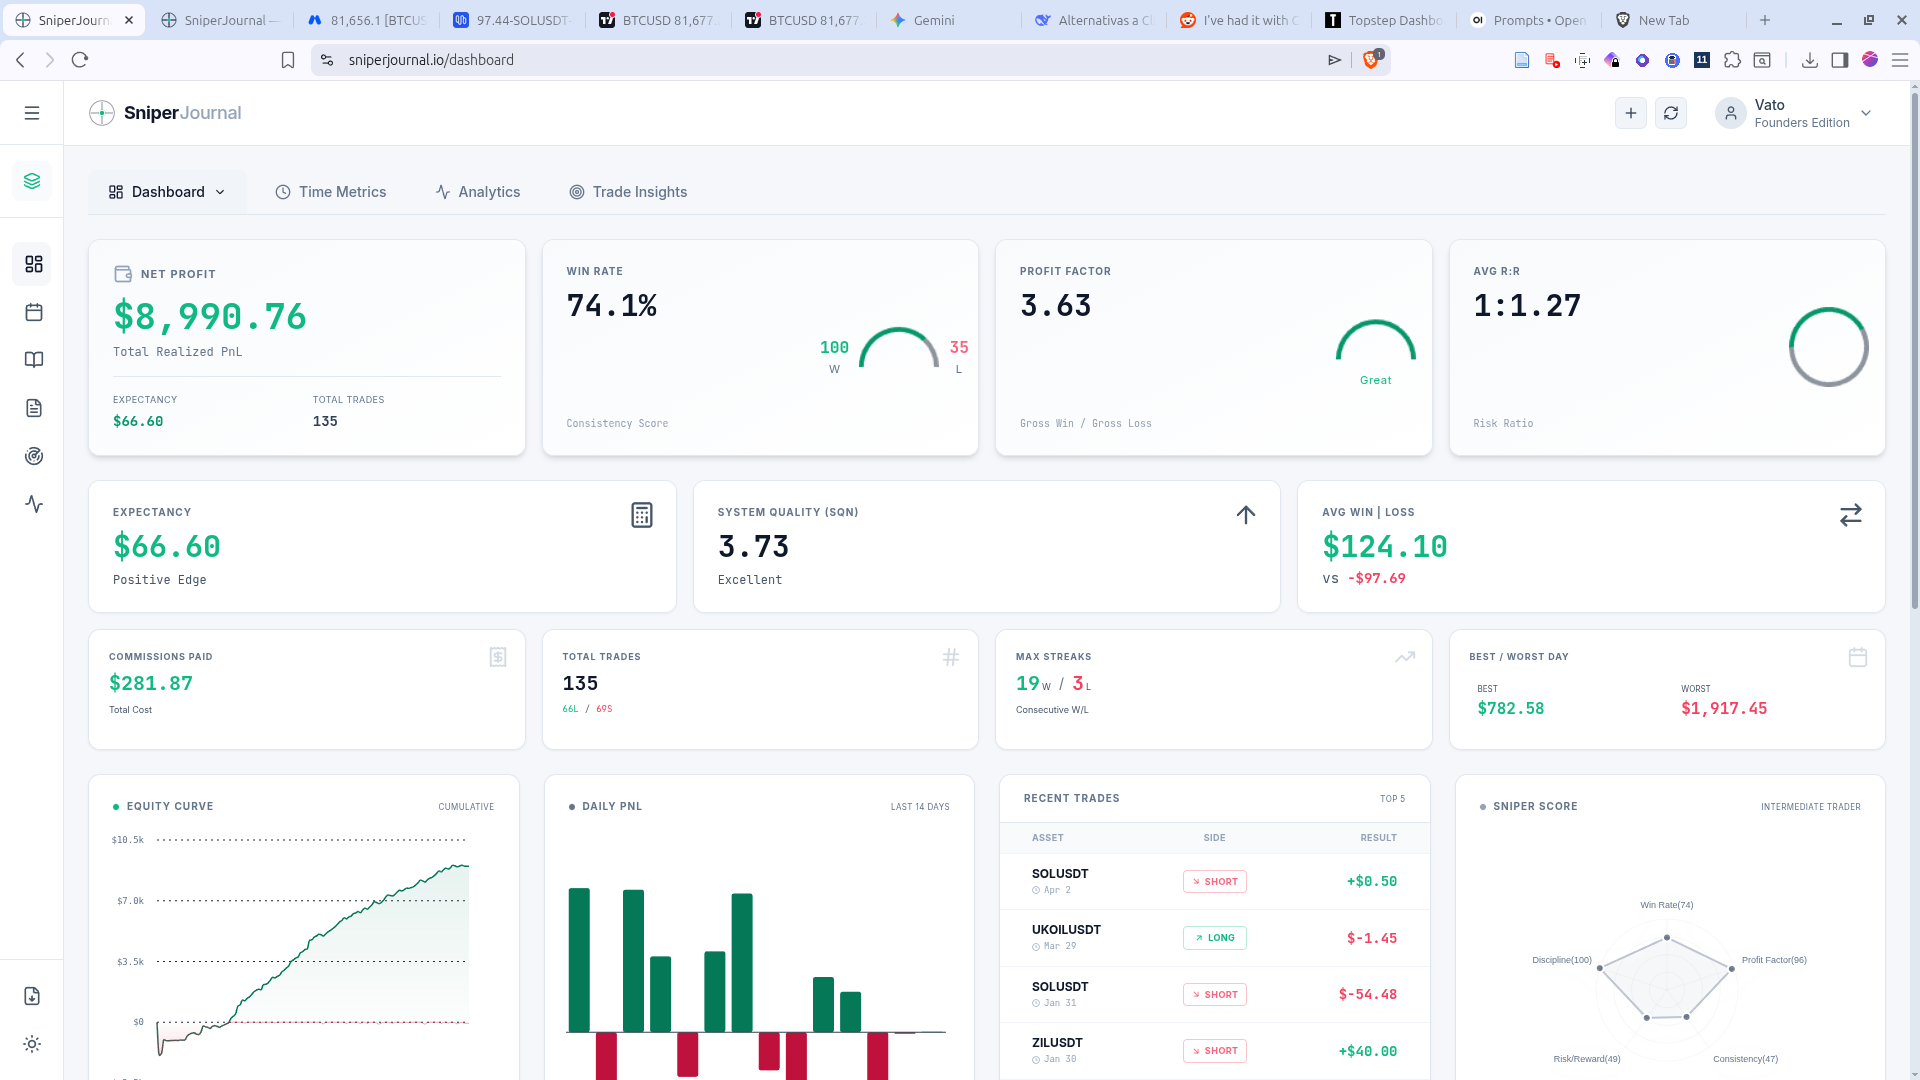
Task: Refresh dashboard data with sync button
Action: pos(1671,113)
